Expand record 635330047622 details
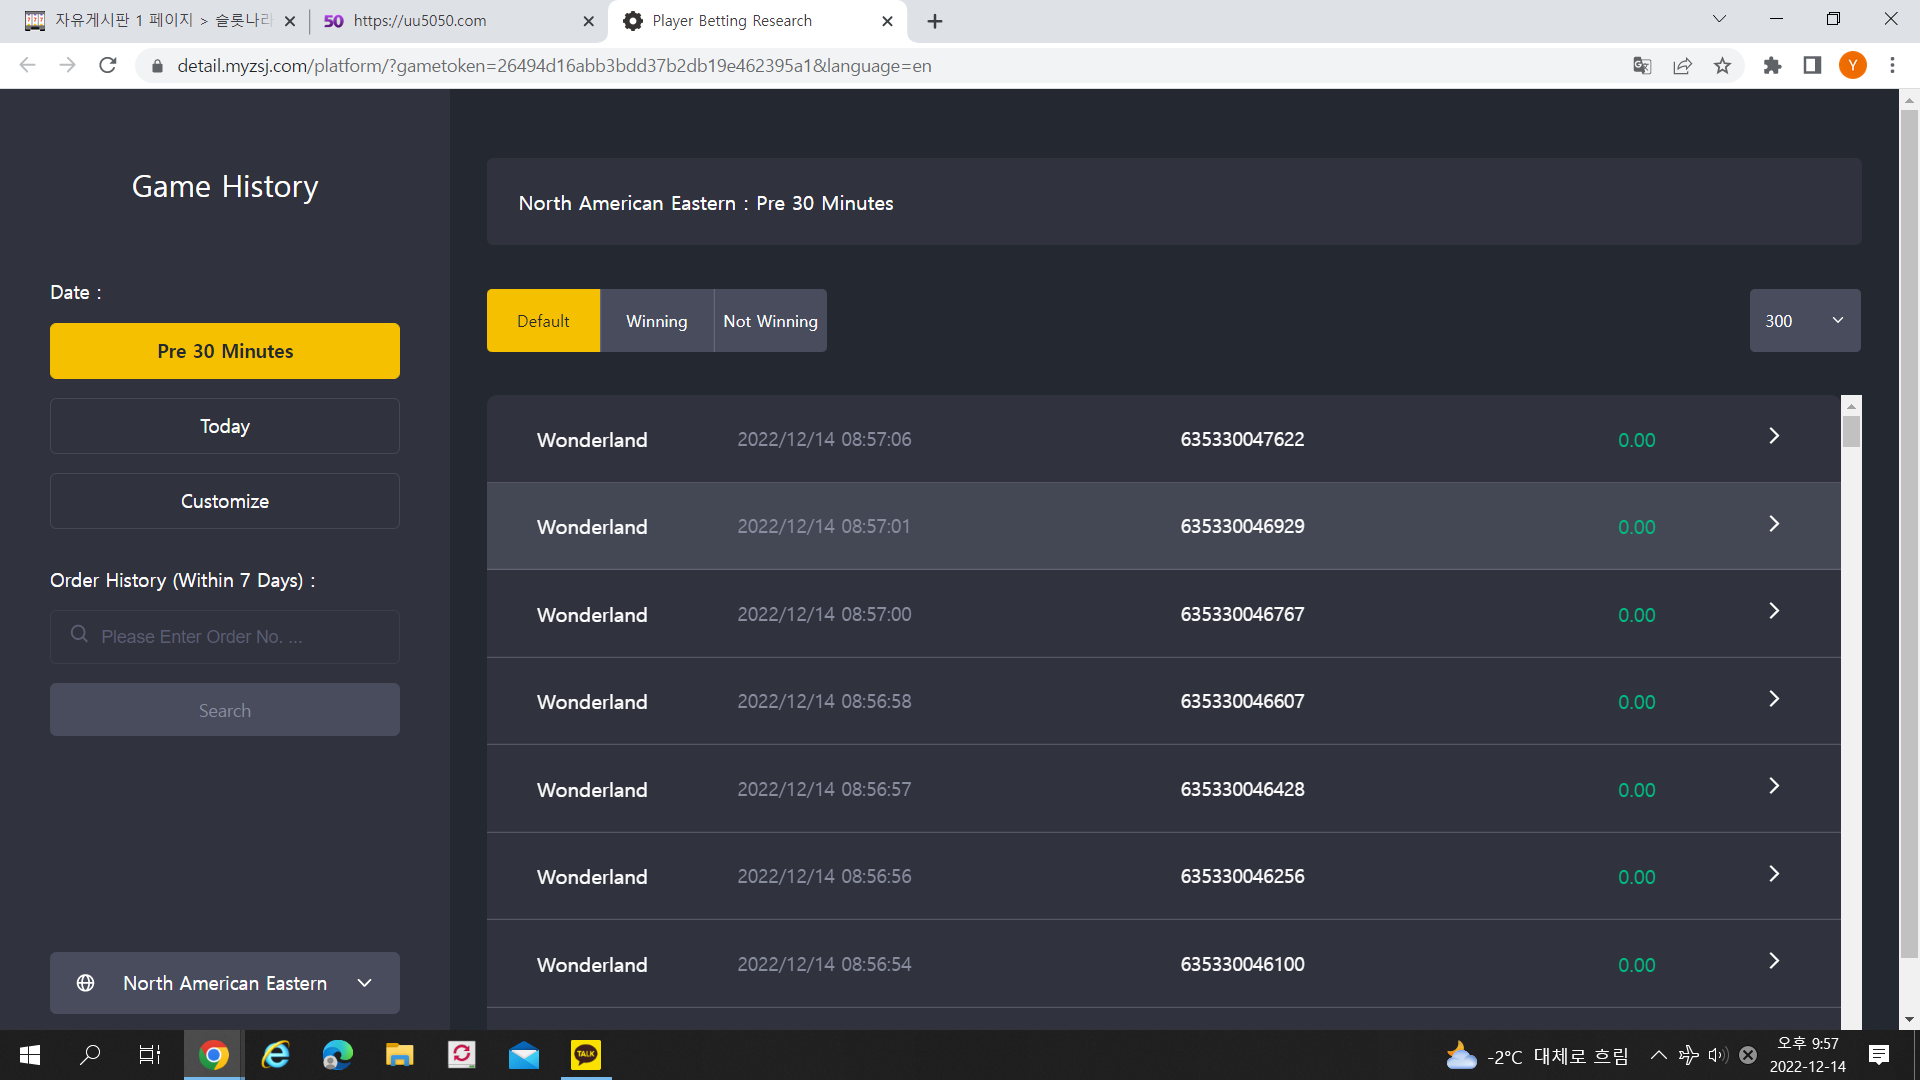The height and width of the screenshot is (1080, 1920). coord(1774,436)
